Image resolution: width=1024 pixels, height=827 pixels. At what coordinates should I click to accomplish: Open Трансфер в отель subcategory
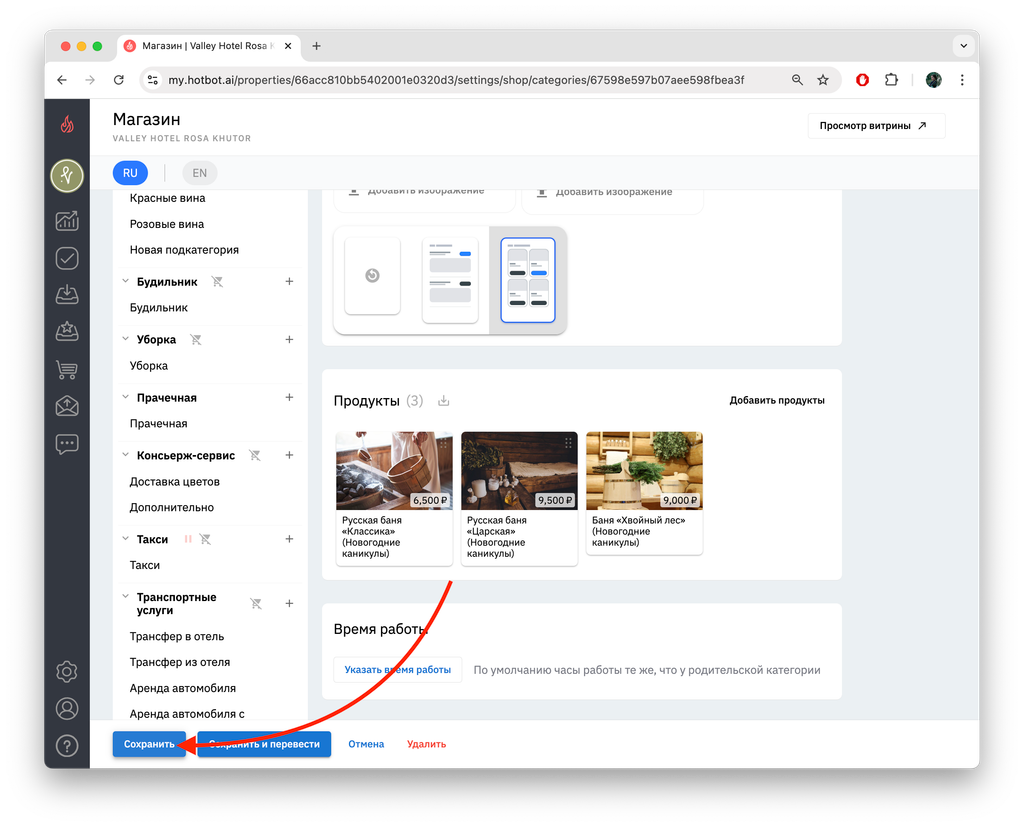(x=176, y=636)
